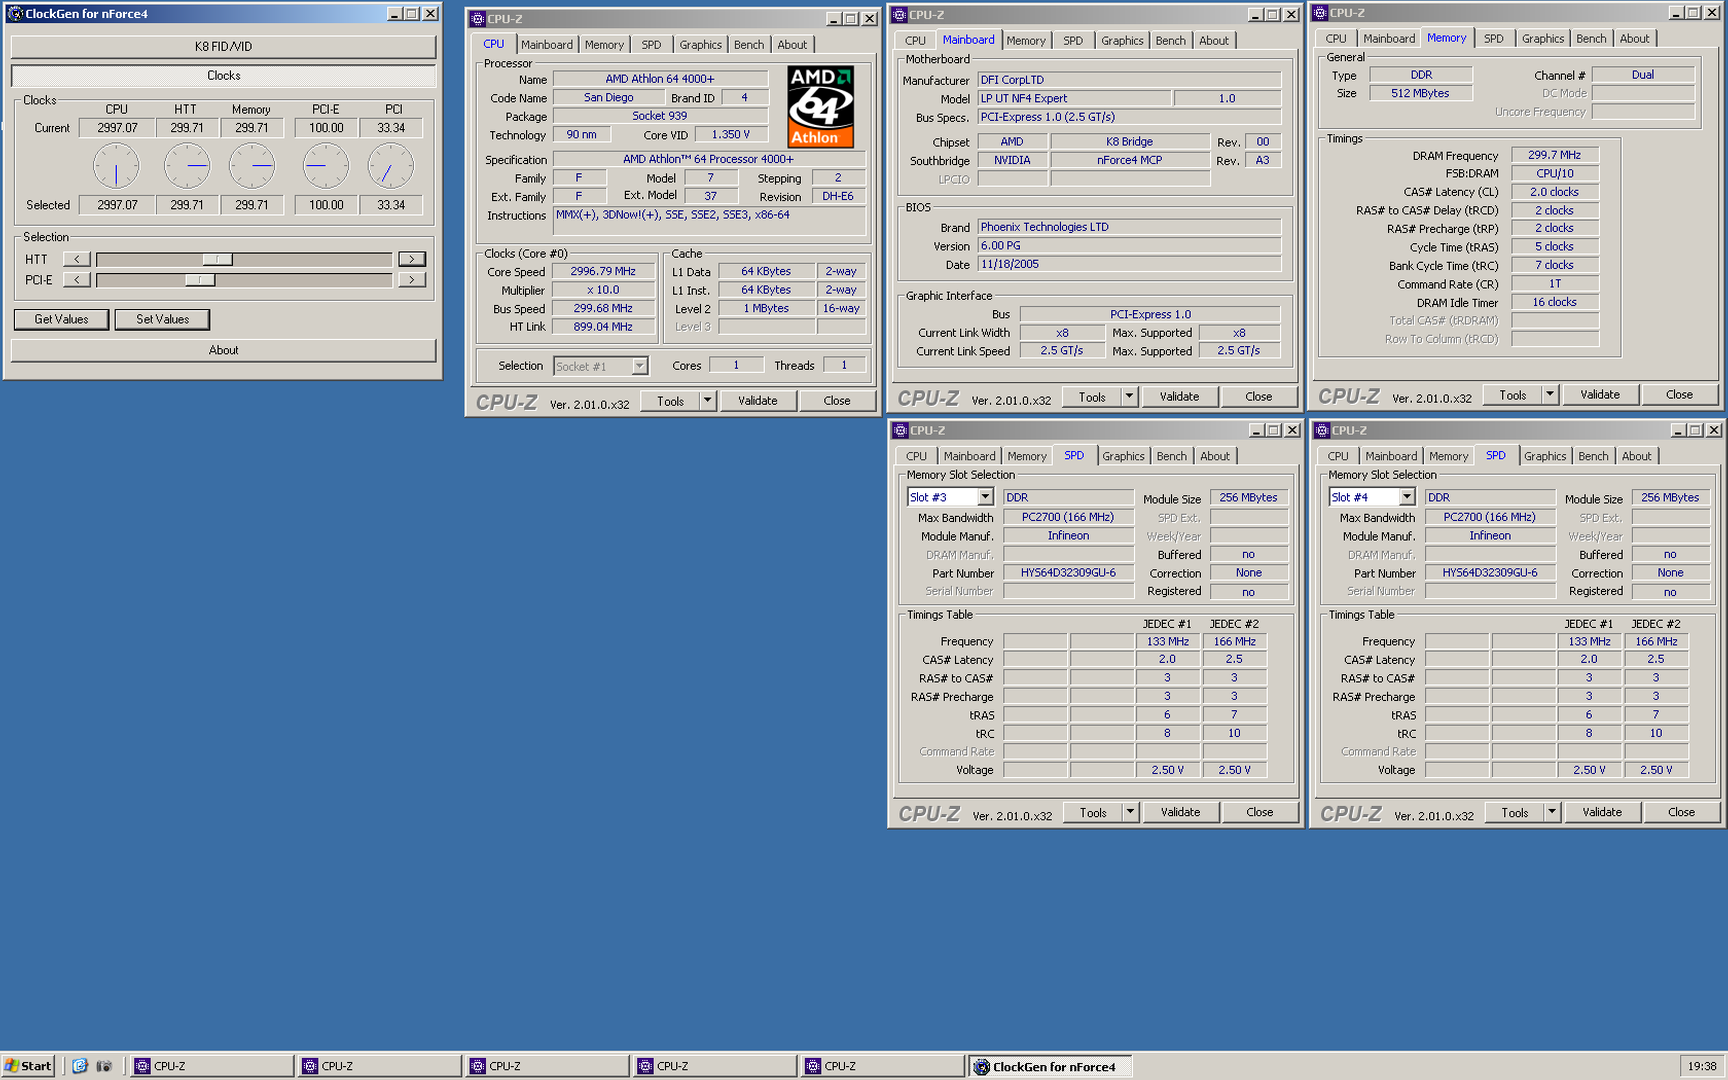1728x1080 pixels.
Task: Click the PCI clock dial in ClockGen
Action: click(x=390, y=166)
